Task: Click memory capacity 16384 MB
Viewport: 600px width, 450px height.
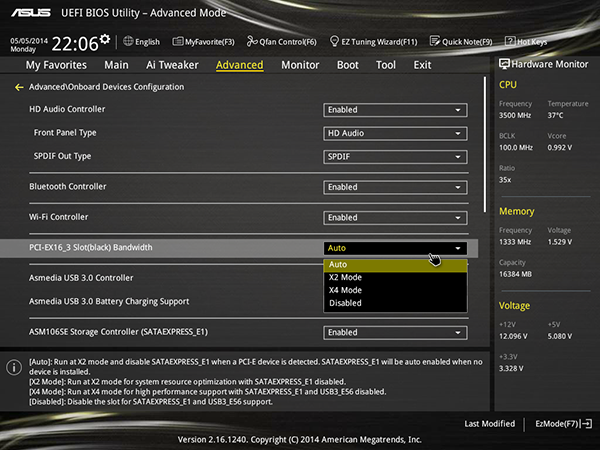Action: (x=515, y=274)
